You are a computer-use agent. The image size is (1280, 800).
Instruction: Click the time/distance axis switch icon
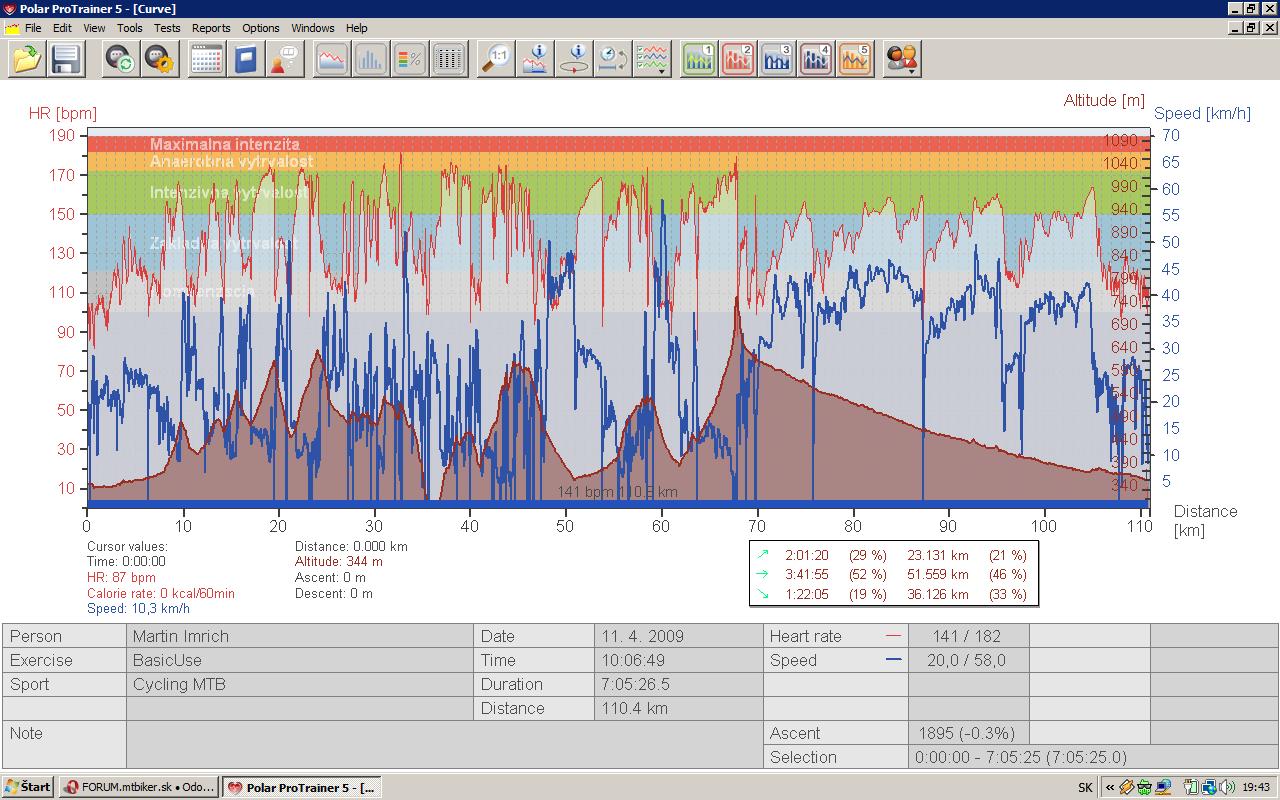coord(613,59)
